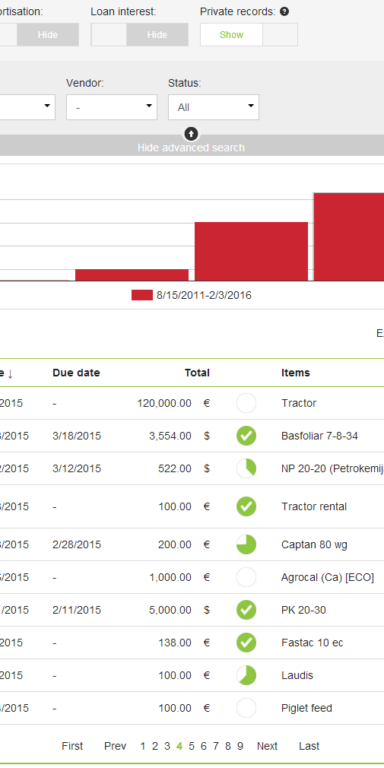Click the partial payment icon for NP 20-20
The image size is (384, 768).
(246, 469)
